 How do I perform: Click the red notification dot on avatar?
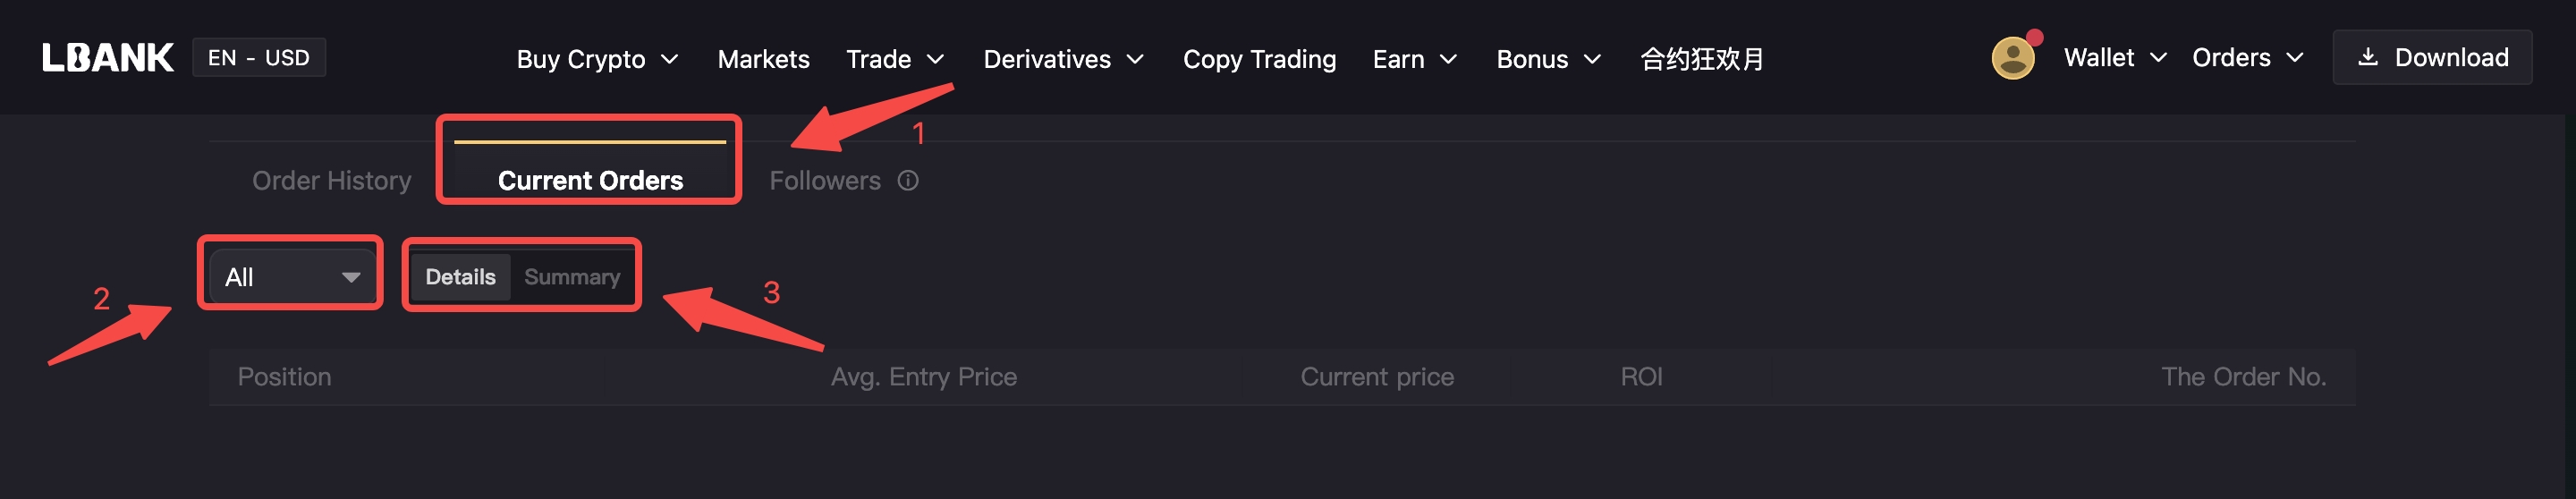[x=2034, y=38]
